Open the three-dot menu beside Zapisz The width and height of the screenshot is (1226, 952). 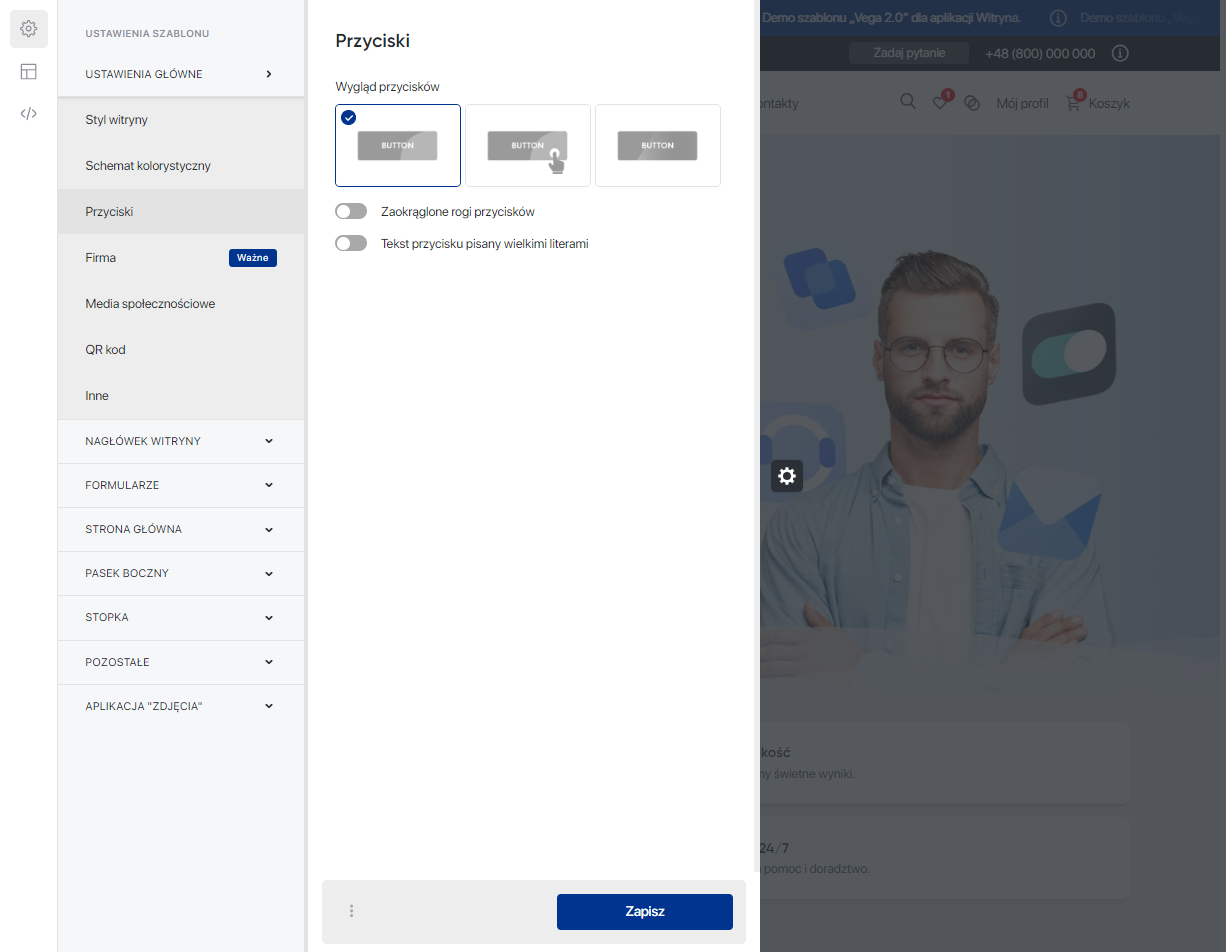tap(351, 911)
